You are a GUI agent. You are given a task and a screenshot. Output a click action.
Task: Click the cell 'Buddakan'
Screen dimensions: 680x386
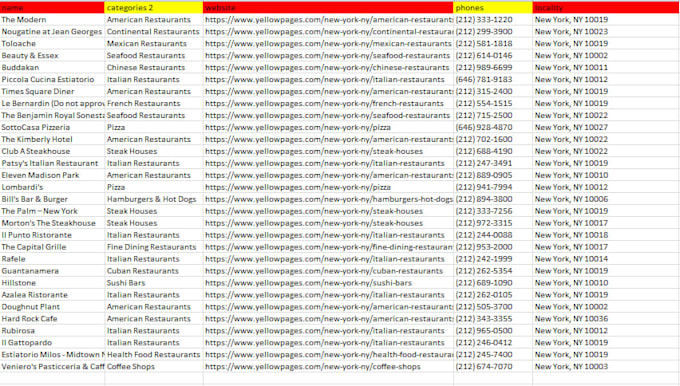click(x=52, y=67)
